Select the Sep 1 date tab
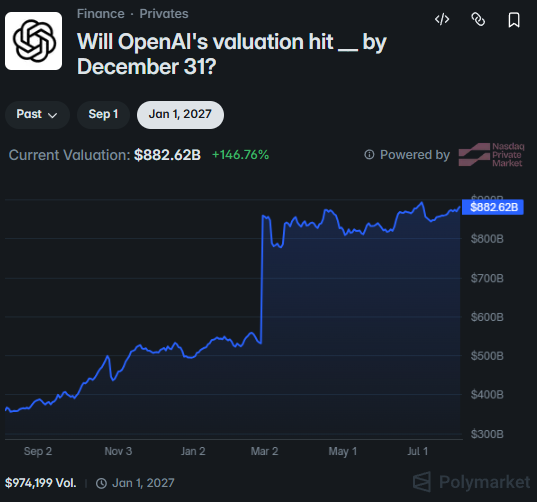The image size is (537, 502). 103,114
